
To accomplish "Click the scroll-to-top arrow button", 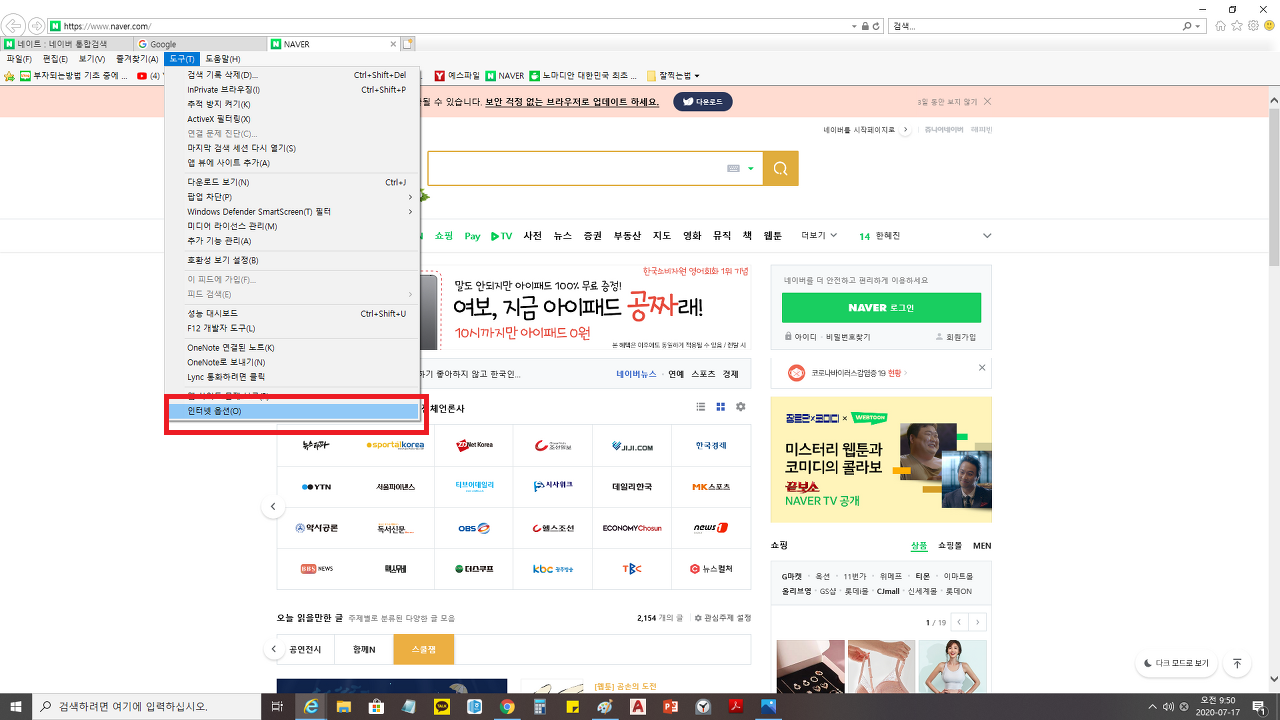I will click(x=1237, y=663).
